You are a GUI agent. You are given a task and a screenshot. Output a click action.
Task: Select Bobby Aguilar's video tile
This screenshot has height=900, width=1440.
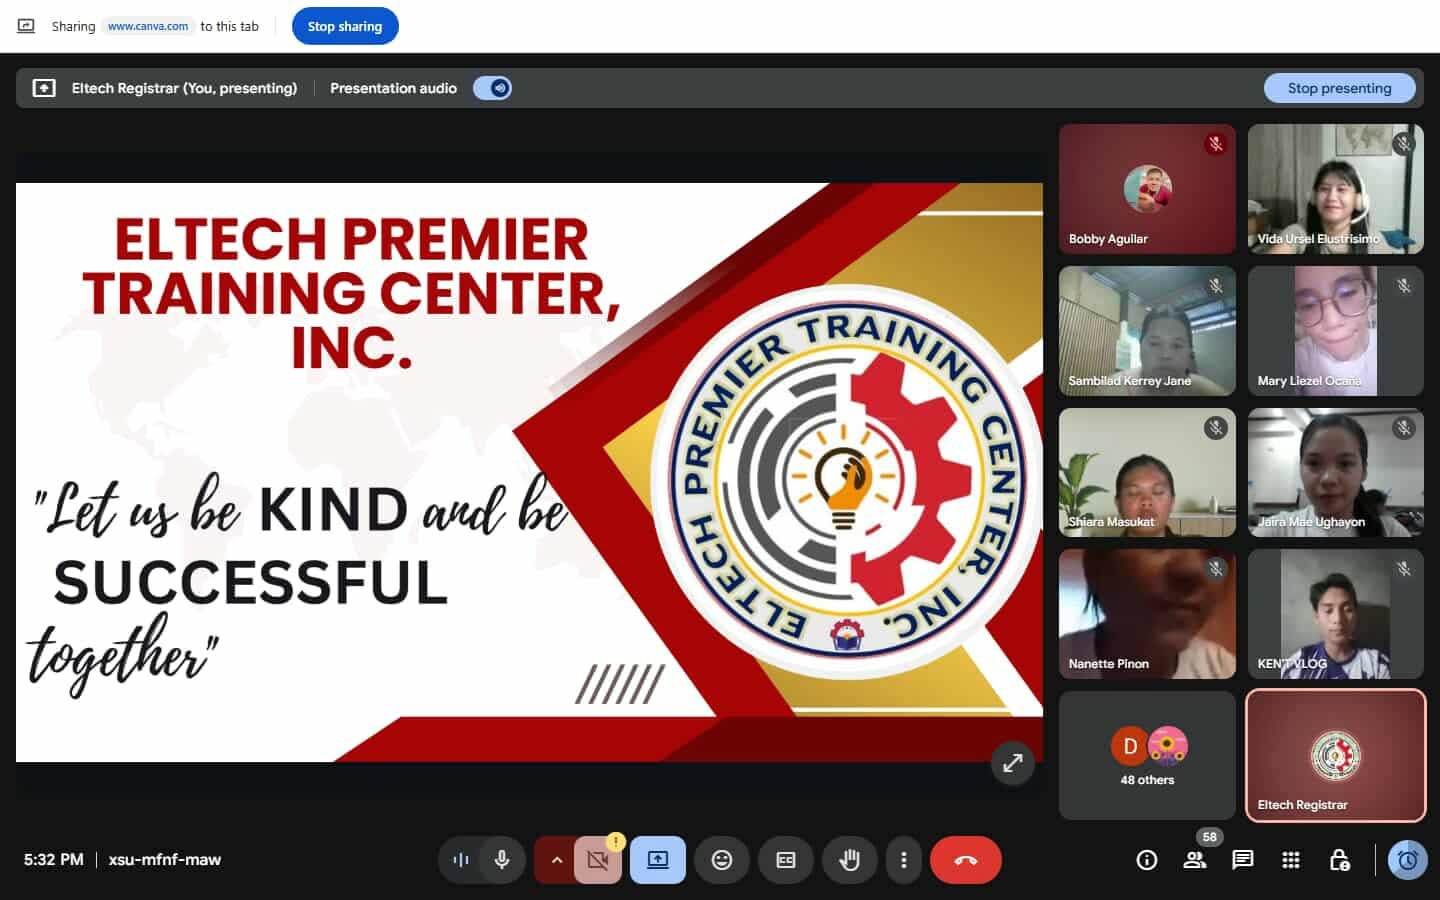pos(1147,189)
